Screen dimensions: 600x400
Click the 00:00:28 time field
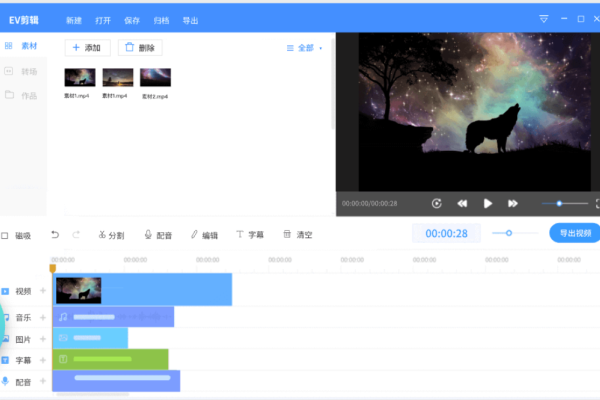click(446, 233)
